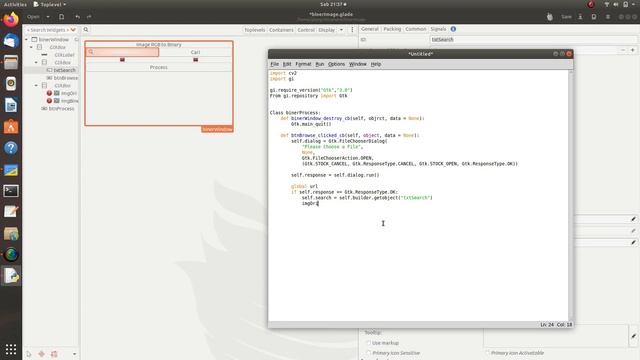Screen dimensions: 640x360
Task: Open dropdown arrow next to Open button
Action: coord(48,17)
